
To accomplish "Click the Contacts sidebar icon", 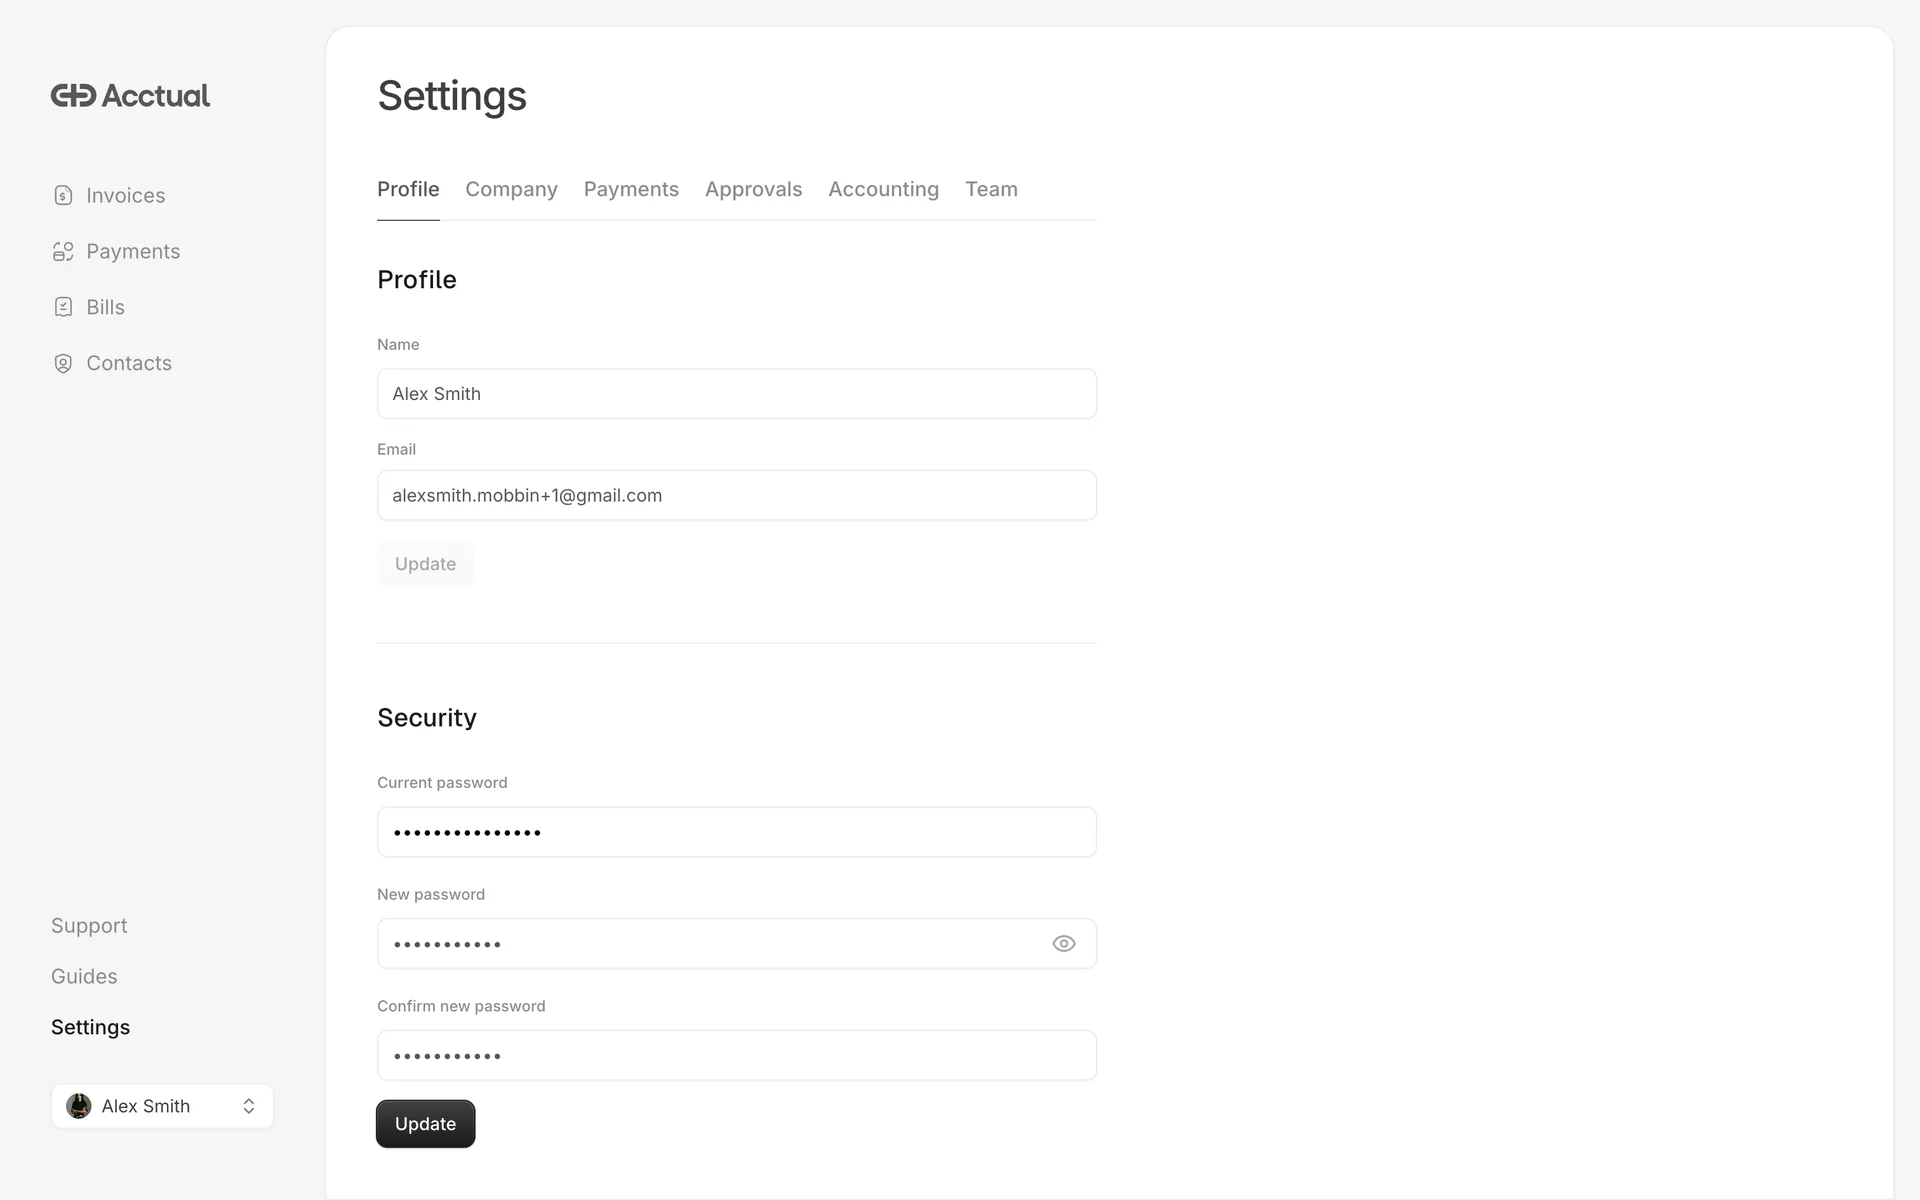I will click(63, 363).
